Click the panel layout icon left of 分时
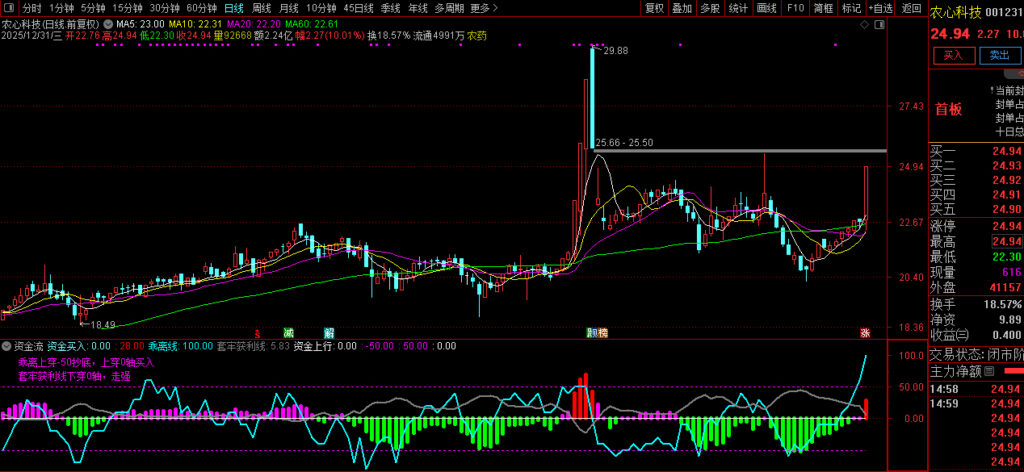Screen dimensions: 1024x472 9,8
